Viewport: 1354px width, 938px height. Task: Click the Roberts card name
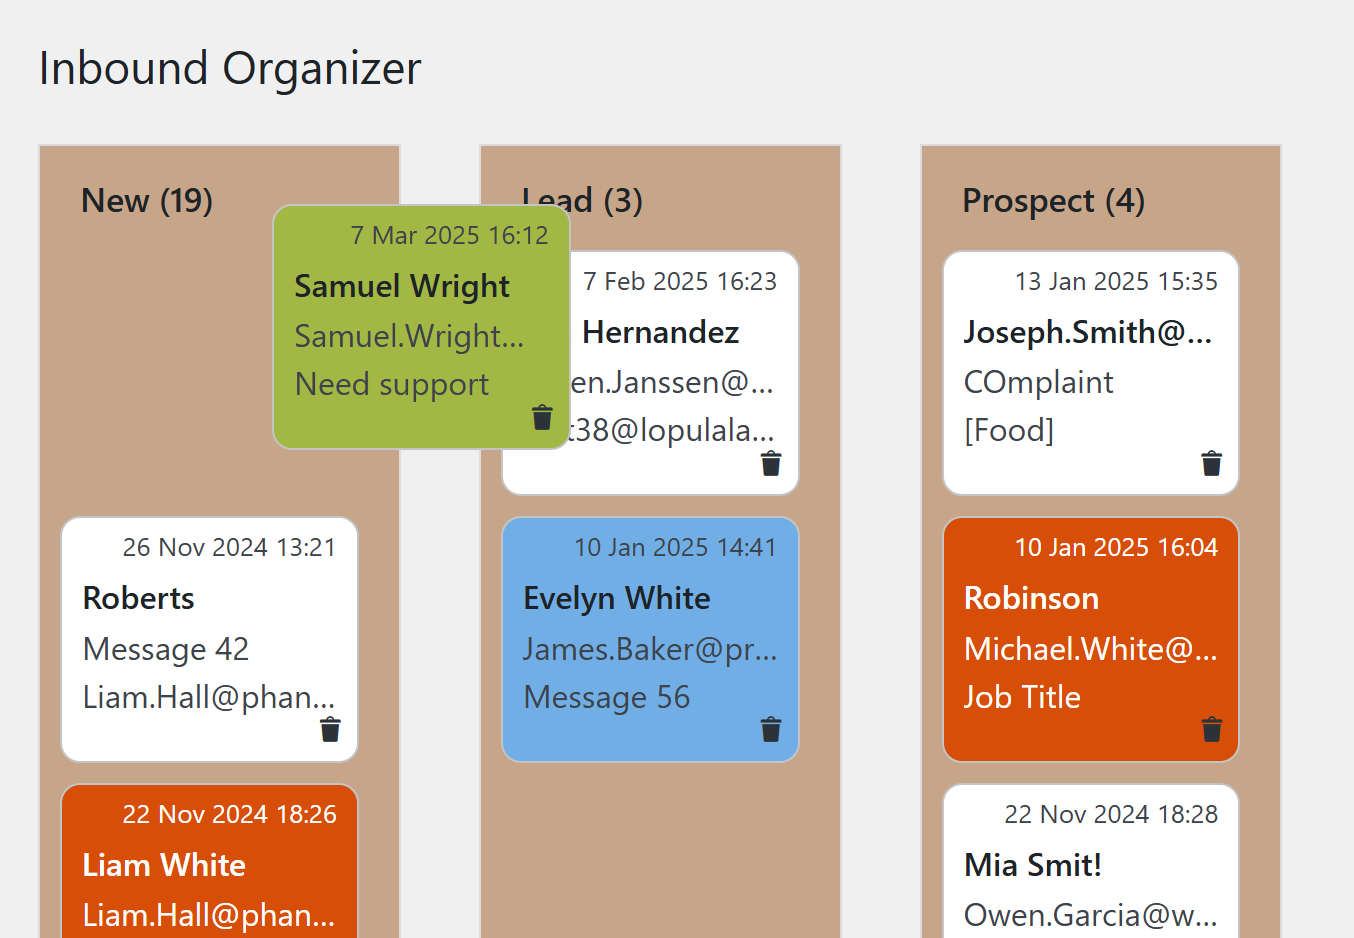point(139,598)
